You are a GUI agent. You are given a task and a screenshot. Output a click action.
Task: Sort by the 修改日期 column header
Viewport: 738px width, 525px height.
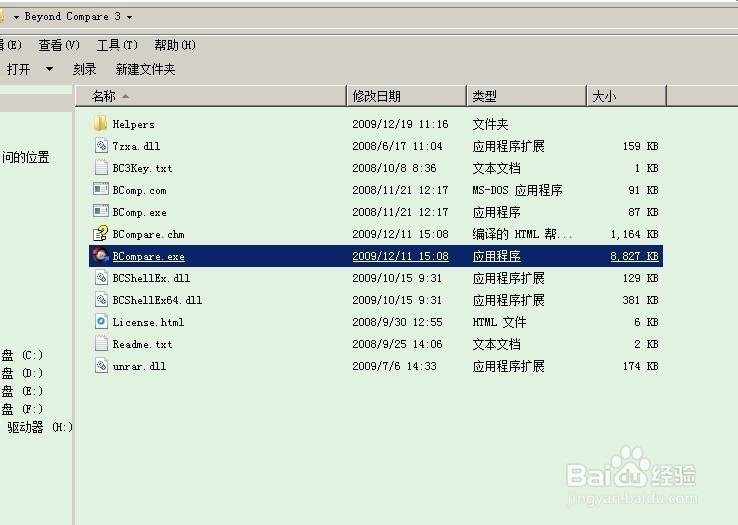[x=407, y=96]
